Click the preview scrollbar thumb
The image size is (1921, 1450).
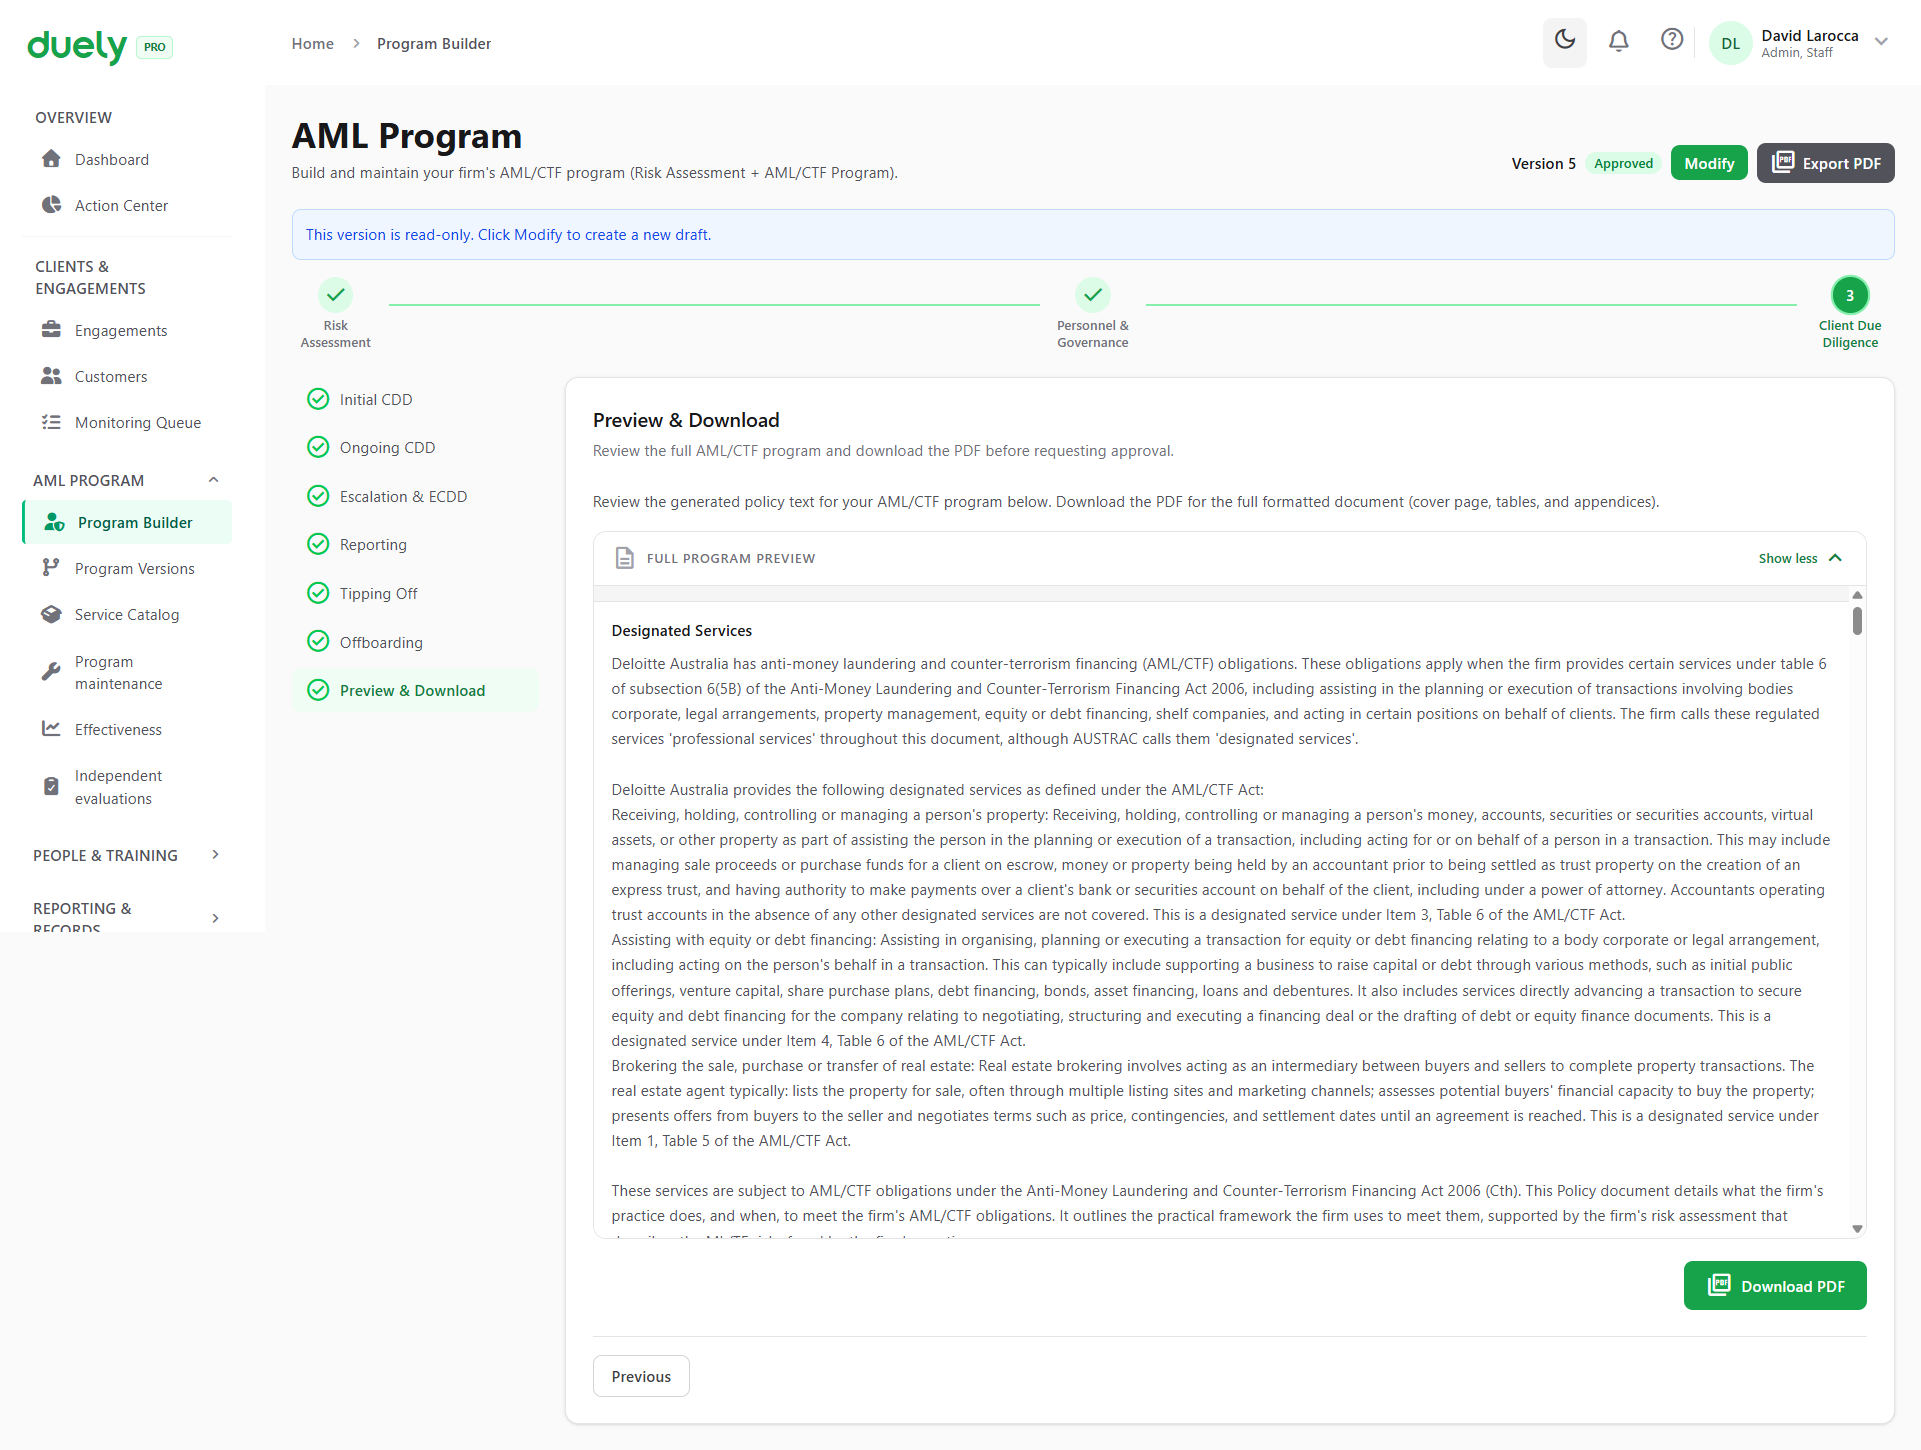tap(1857, 620)
